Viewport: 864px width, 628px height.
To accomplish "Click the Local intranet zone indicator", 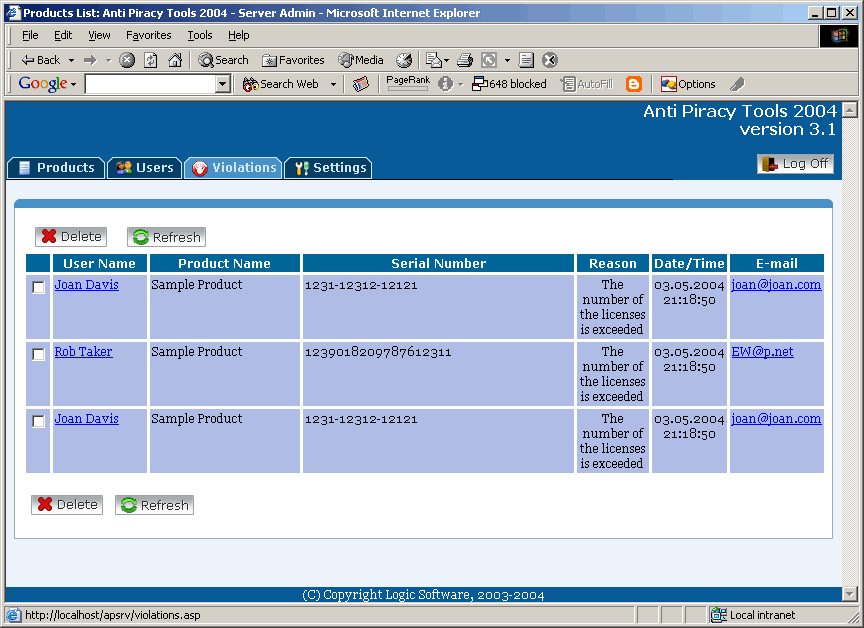I will coord(753,615).
